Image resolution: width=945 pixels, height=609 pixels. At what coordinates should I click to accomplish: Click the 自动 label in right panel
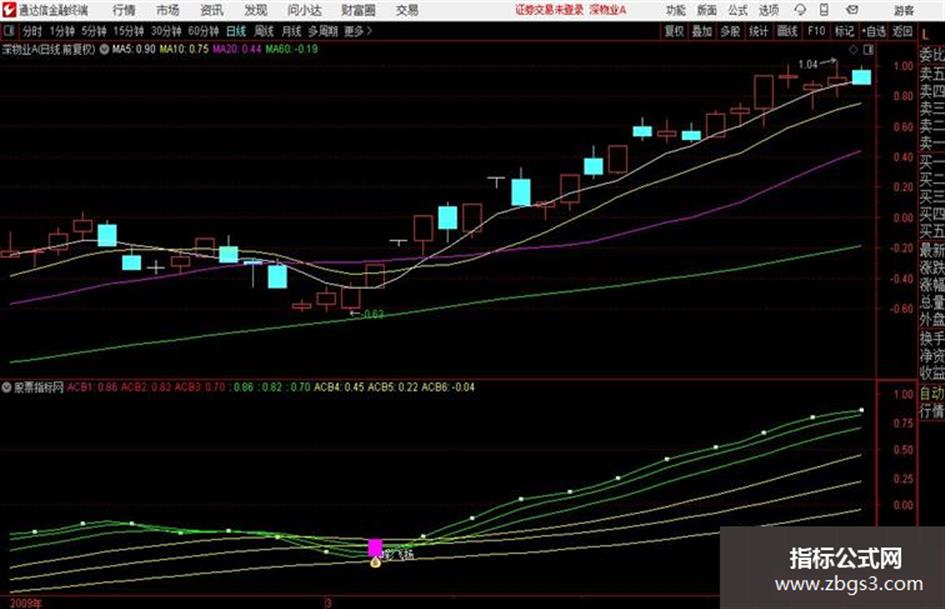(x=932, y=394)
